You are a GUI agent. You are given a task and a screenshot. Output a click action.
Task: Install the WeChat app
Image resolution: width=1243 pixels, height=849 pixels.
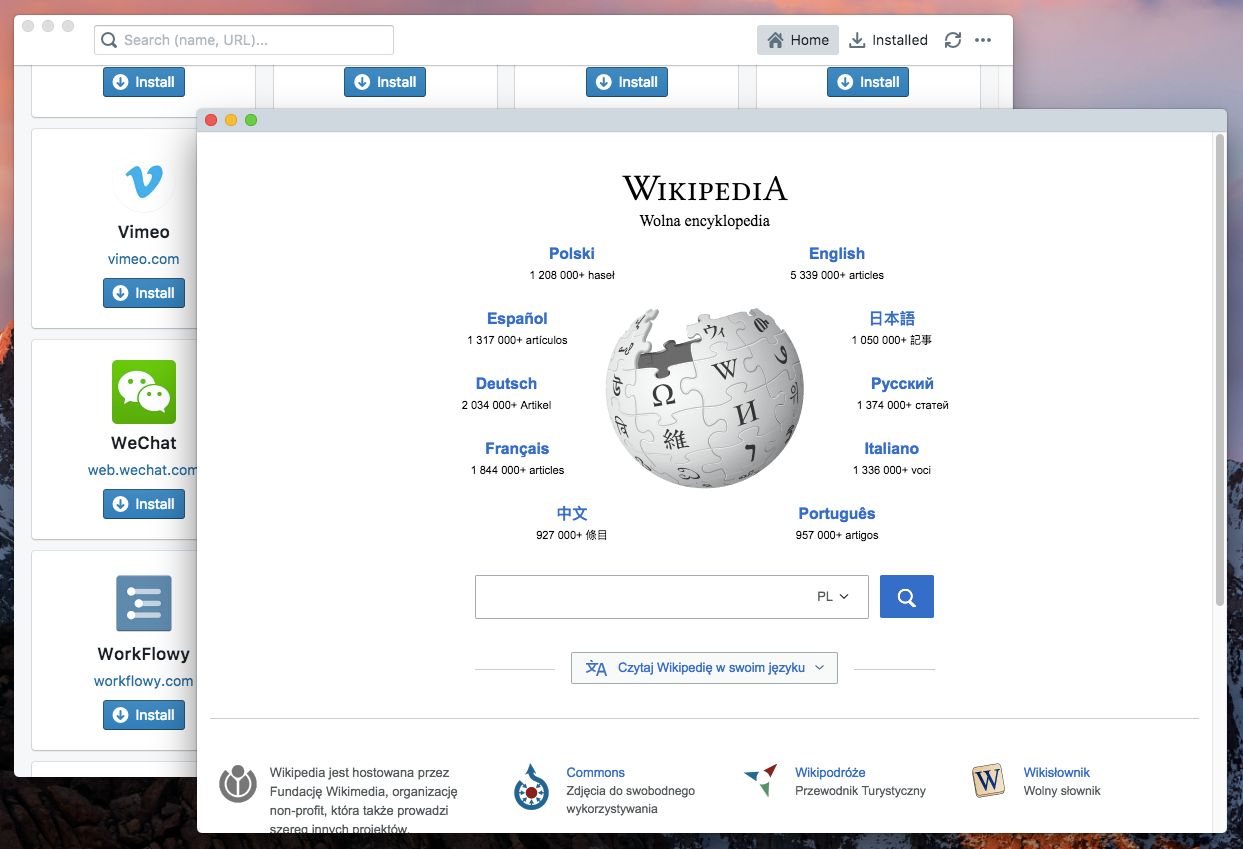[x=144, y=504]
